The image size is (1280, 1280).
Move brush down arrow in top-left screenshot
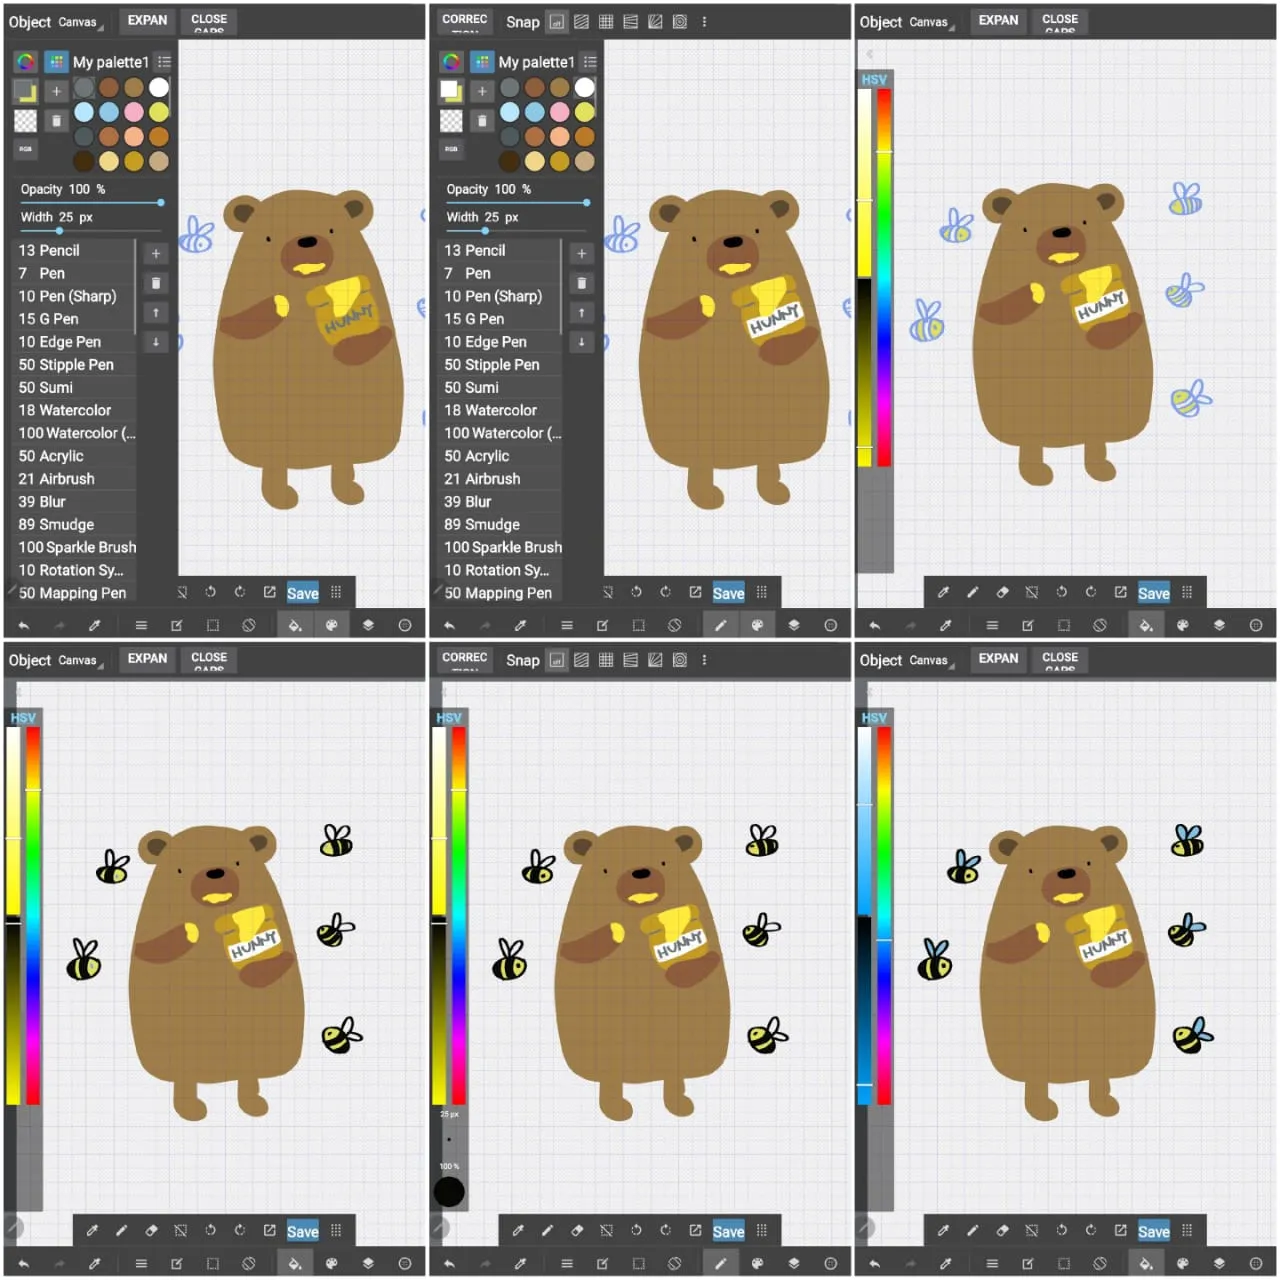tap(156, 342)
